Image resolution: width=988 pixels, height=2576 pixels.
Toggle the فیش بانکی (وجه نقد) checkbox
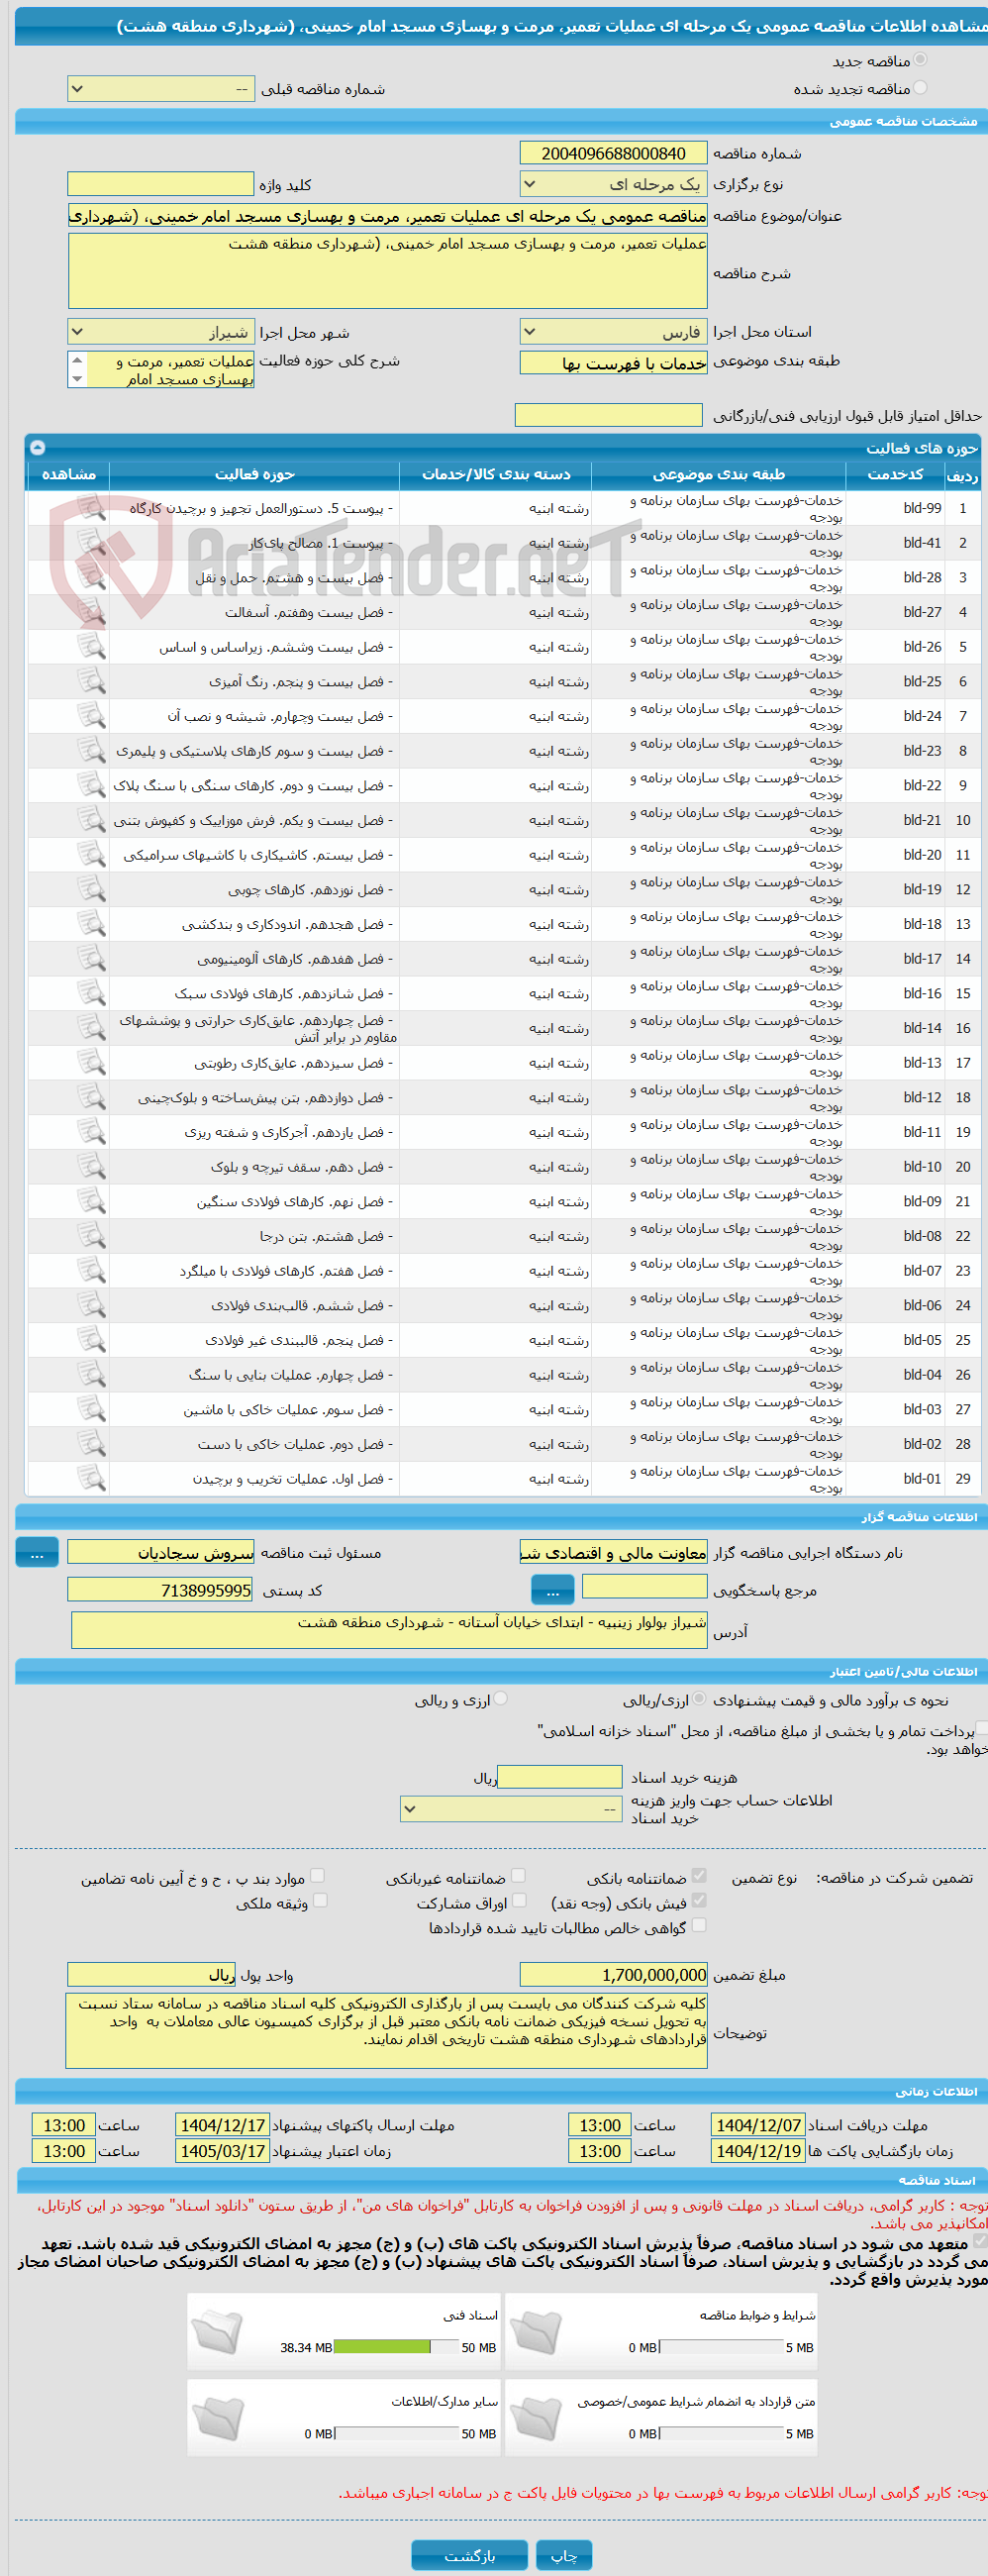click(x=699, y=1900)
